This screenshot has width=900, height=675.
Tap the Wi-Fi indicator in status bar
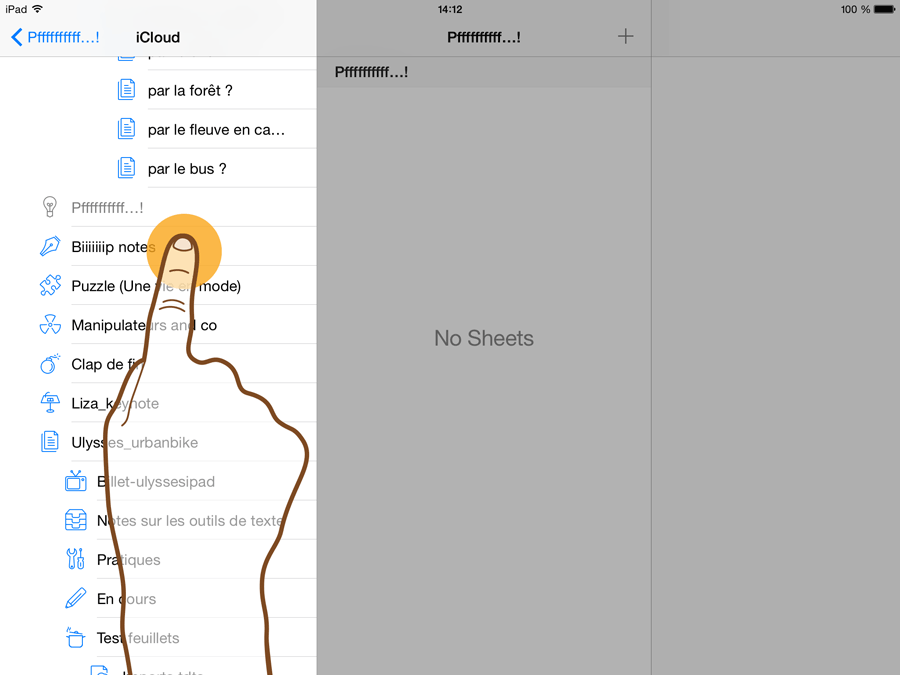point(37,9)
